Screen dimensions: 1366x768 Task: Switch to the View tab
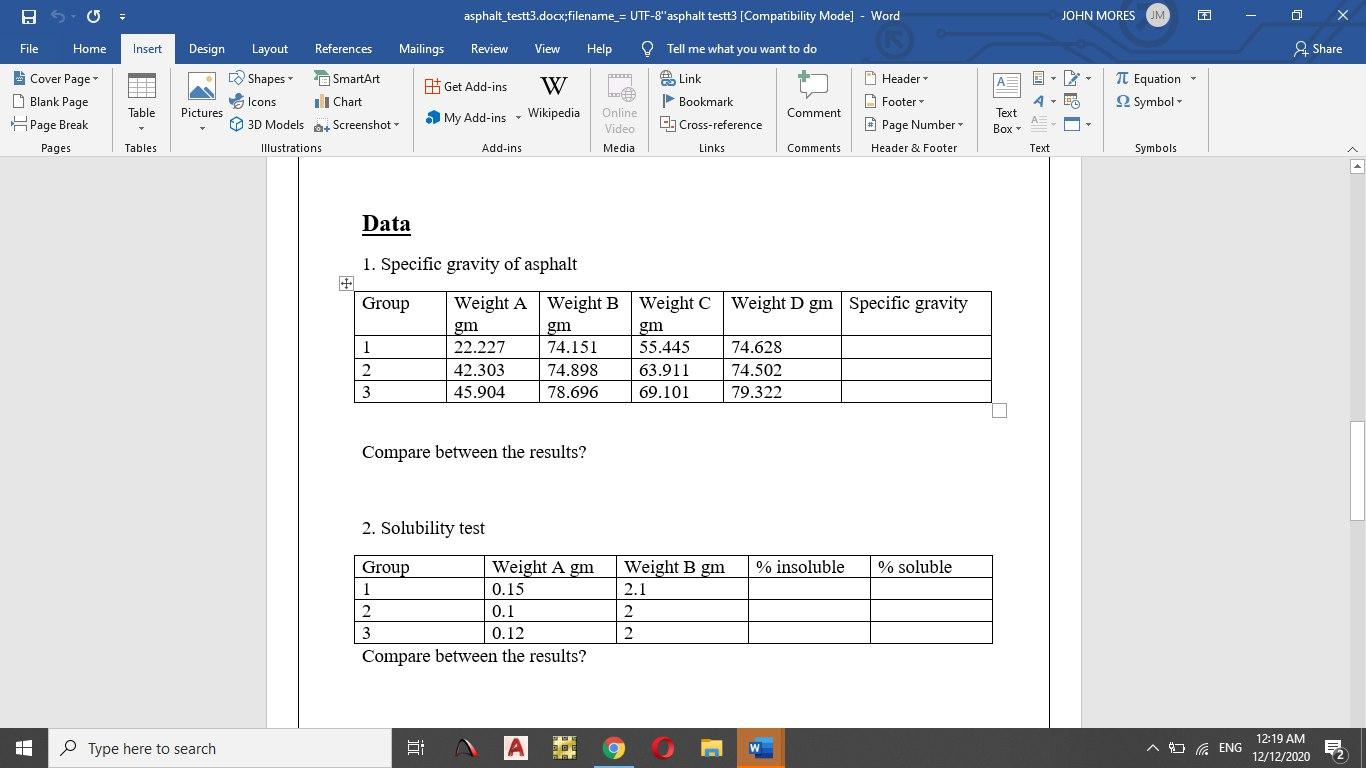click(547, 48)
